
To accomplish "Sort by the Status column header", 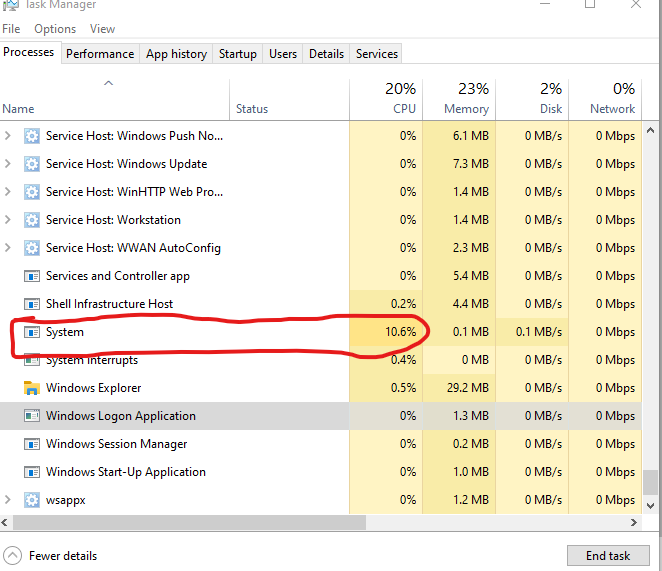I will pyautogui.click(x=290, y=100).
